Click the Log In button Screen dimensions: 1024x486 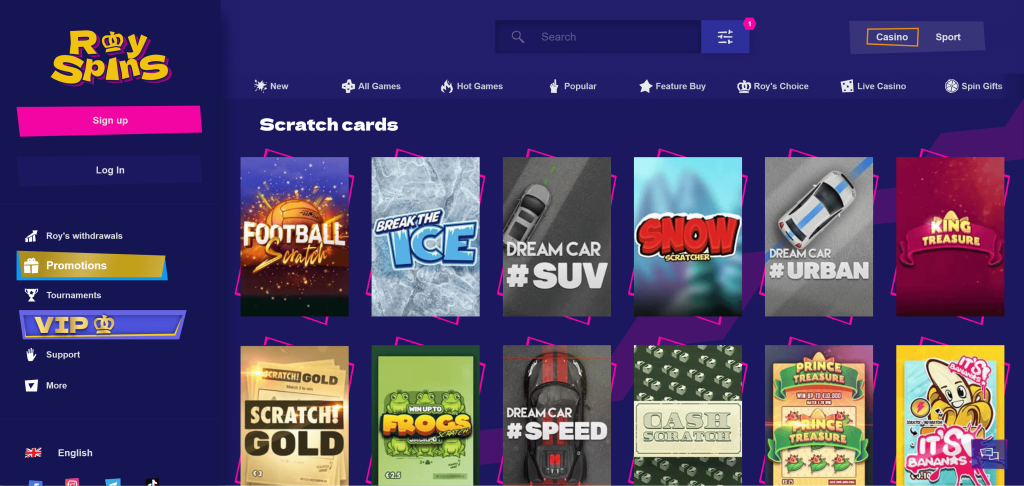[x=109, y=170]
